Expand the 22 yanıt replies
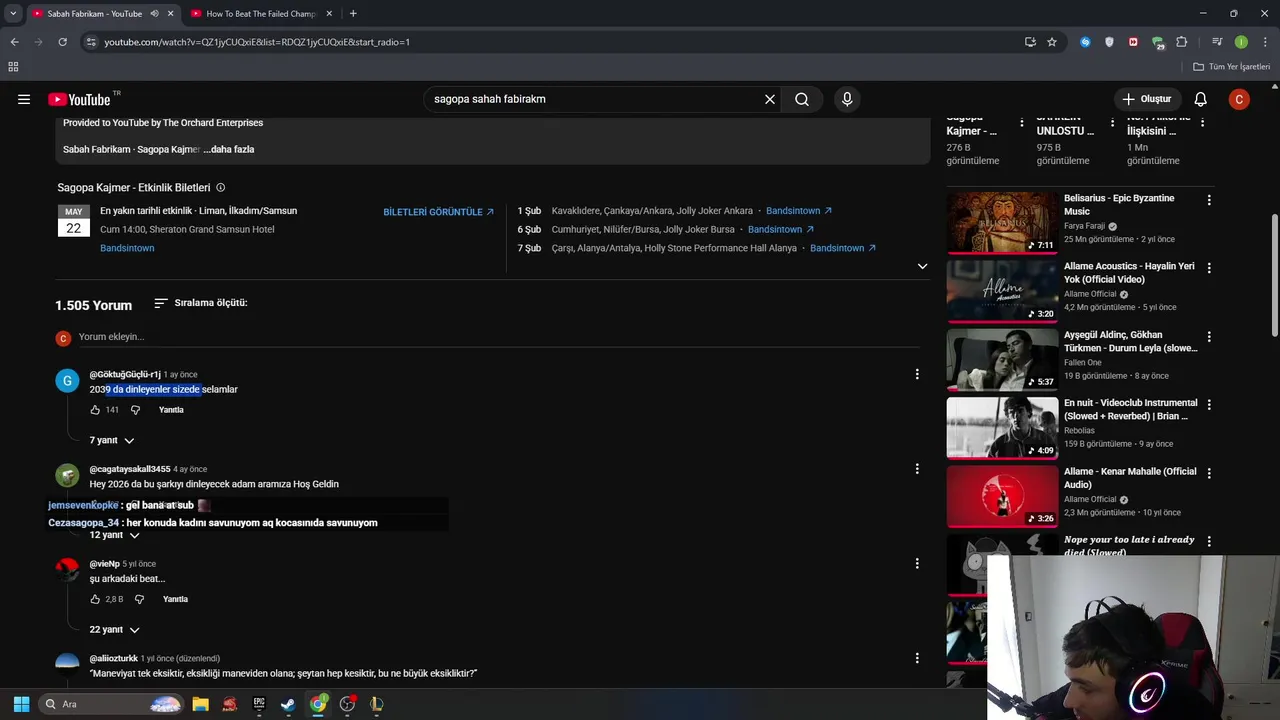 pos(114,630)
